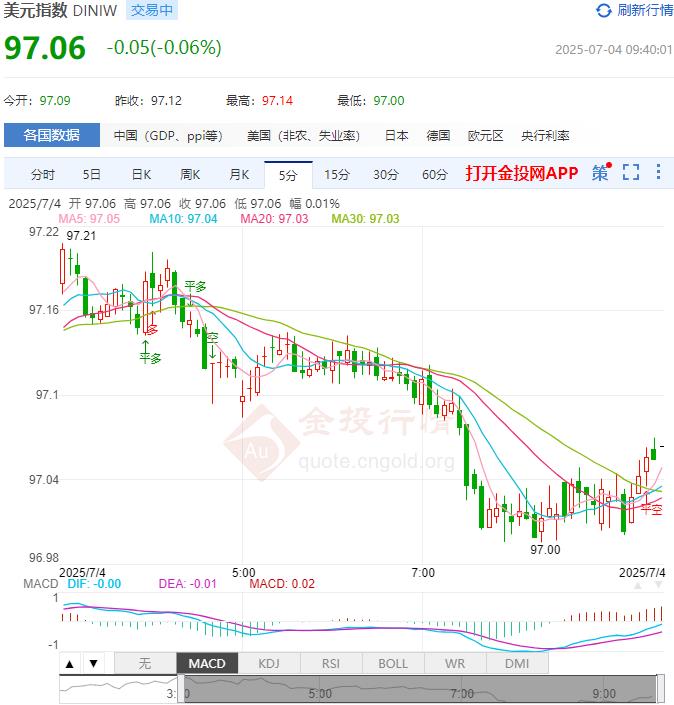Click the 策 strategy icon with red dot
The width and height of the screenshot is (674, 705).
click(602, 172)
